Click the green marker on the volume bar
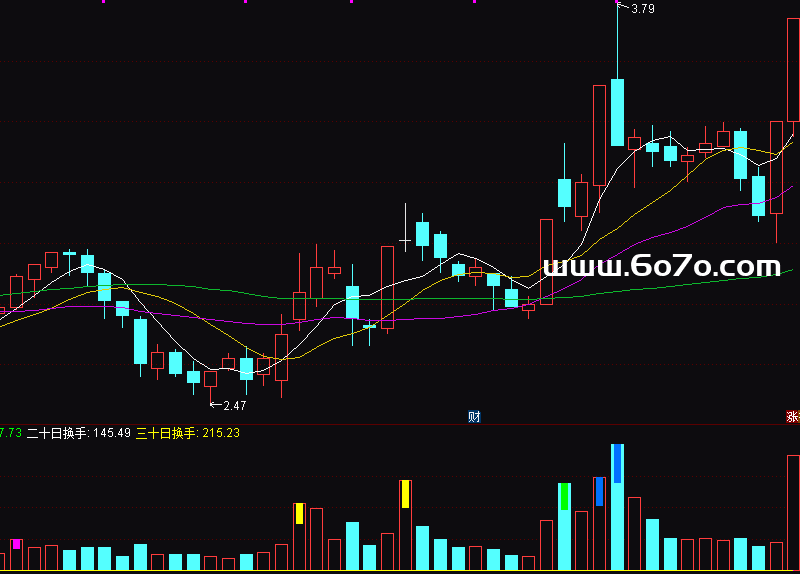The height and width of the screenshot is (574, 800). tap(564, 496)
